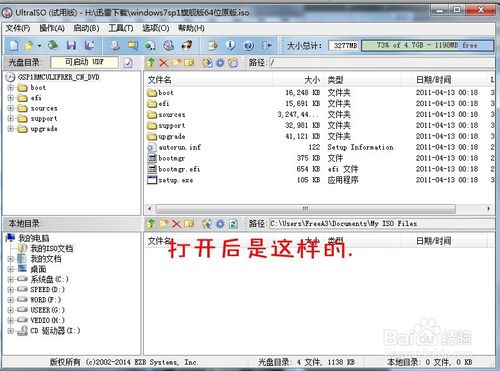Image resolution: width=500 pixels, height=371 pixels.
Task: Go up one level in image pane
Action: click(151, 63)
